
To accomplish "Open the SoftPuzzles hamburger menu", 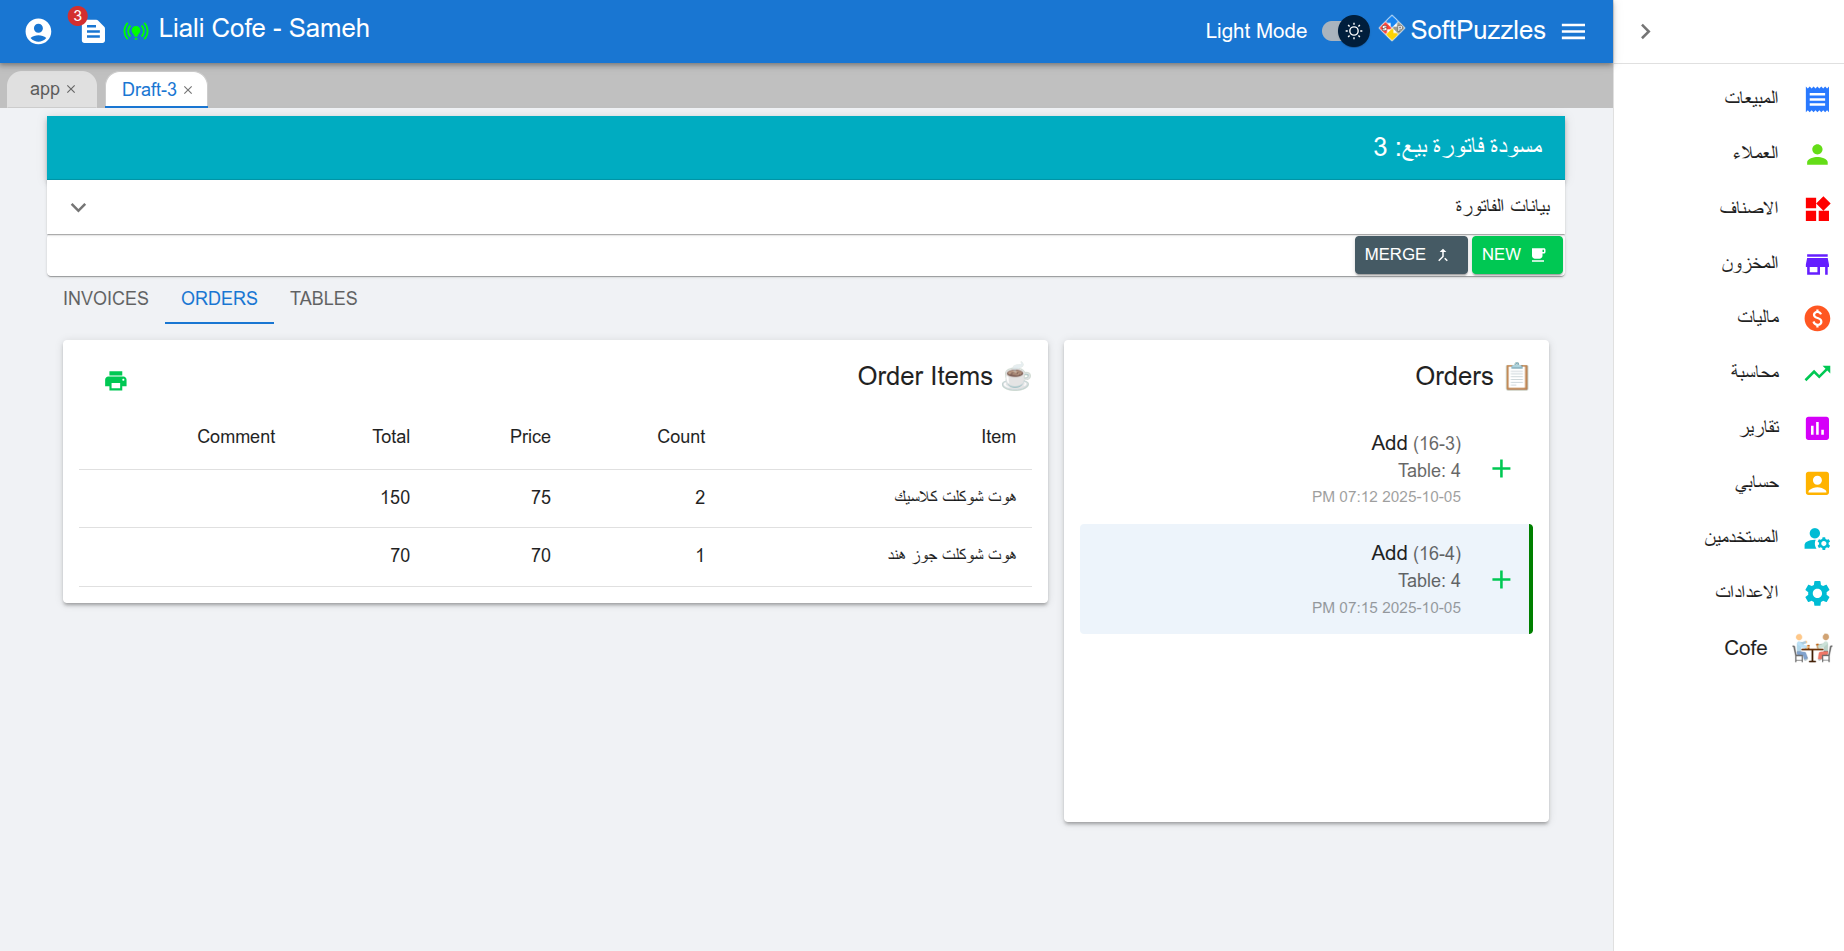I will click(1573, 32).
